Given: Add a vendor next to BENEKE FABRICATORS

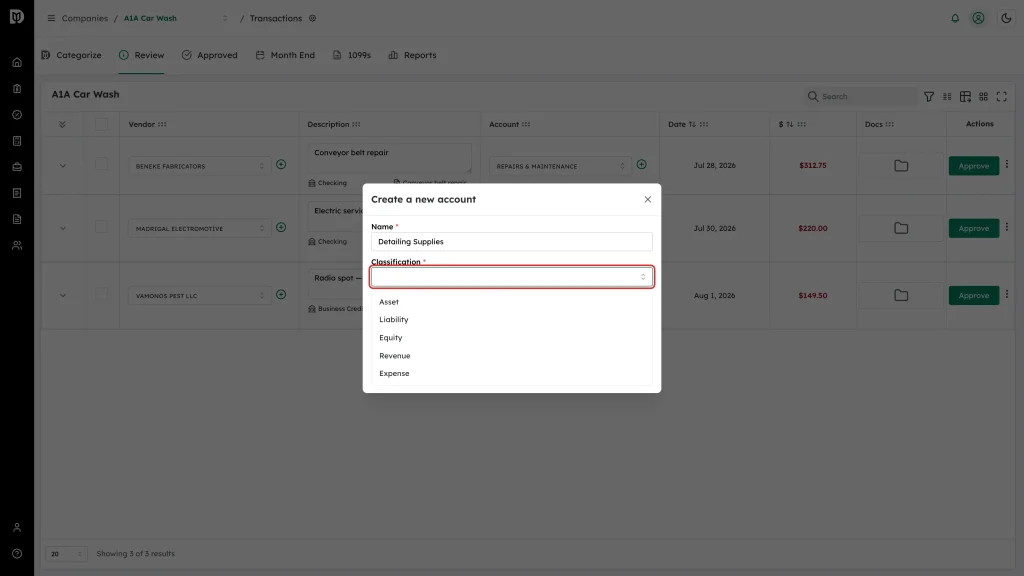Looking at the screenshot, I should coord(281,165).
